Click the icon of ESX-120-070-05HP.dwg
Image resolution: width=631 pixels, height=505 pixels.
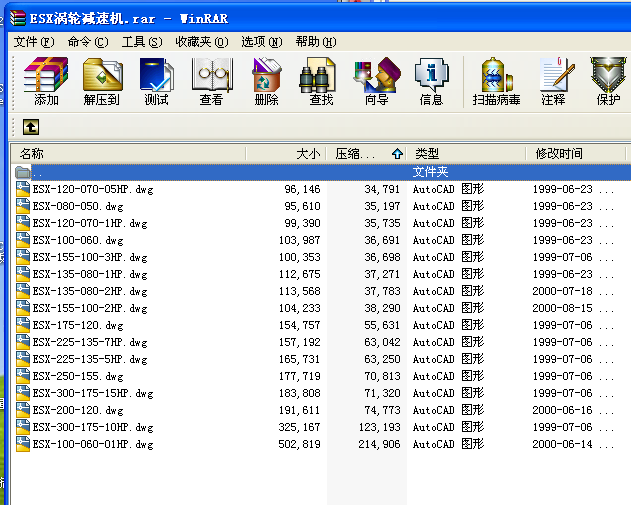(23, 189)
